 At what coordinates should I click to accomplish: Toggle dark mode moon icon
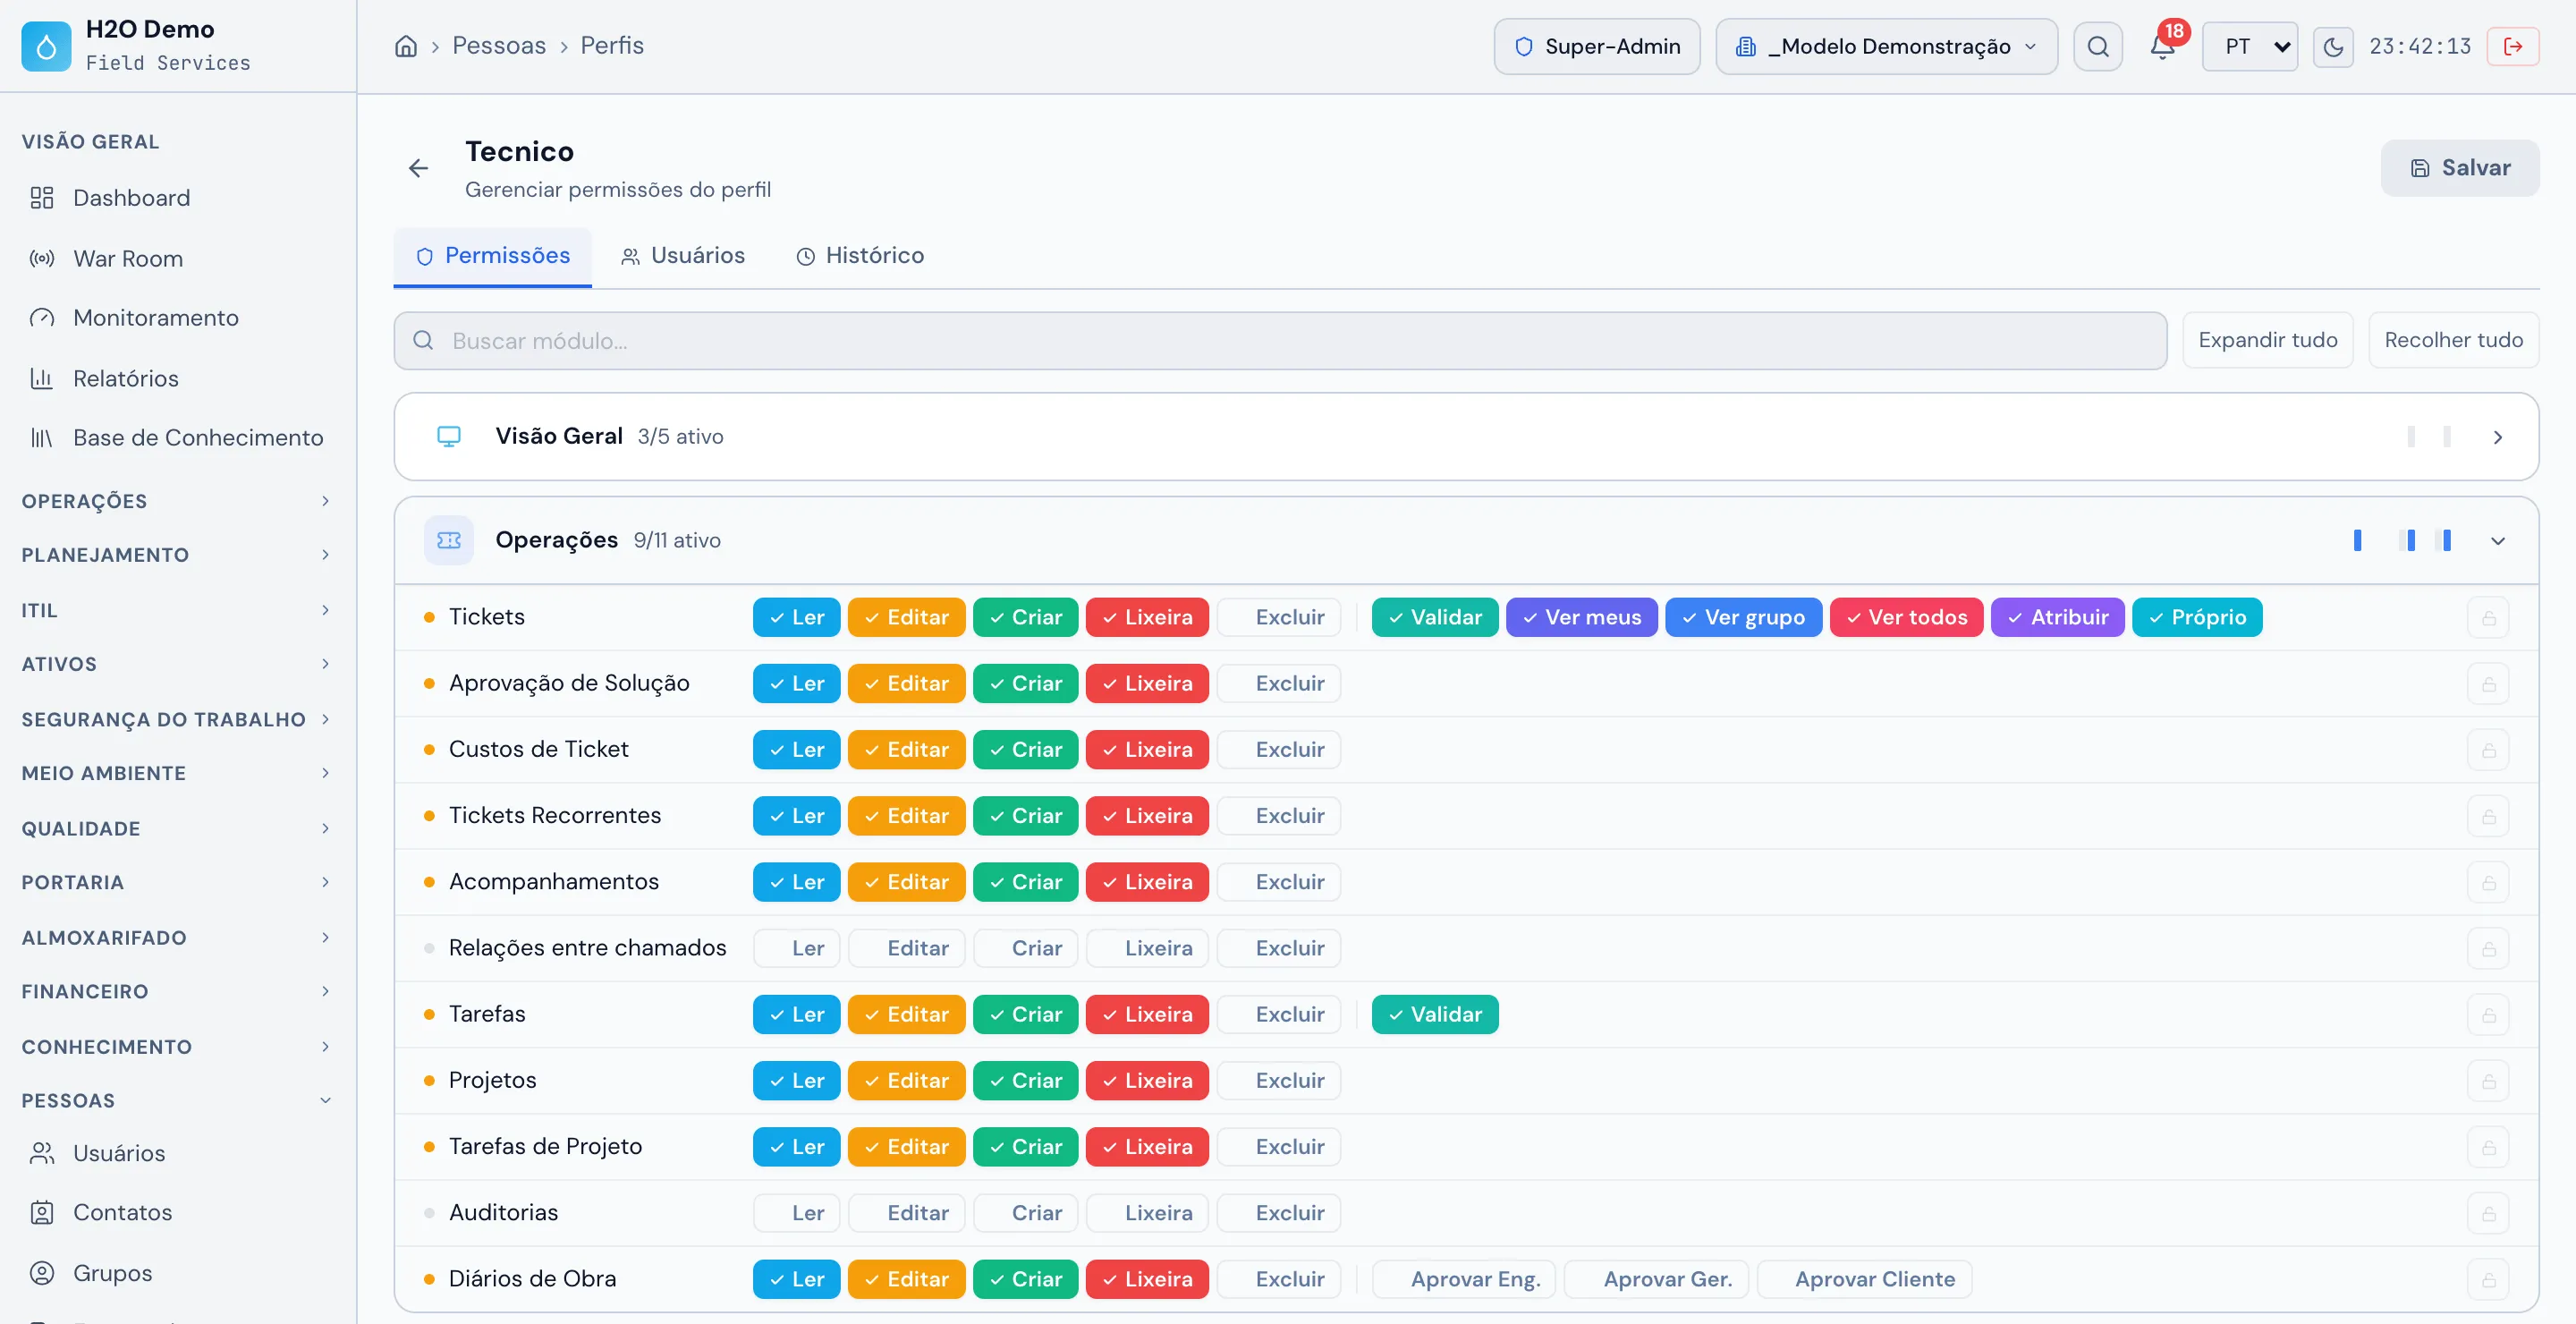click(x=2332, y=46)
